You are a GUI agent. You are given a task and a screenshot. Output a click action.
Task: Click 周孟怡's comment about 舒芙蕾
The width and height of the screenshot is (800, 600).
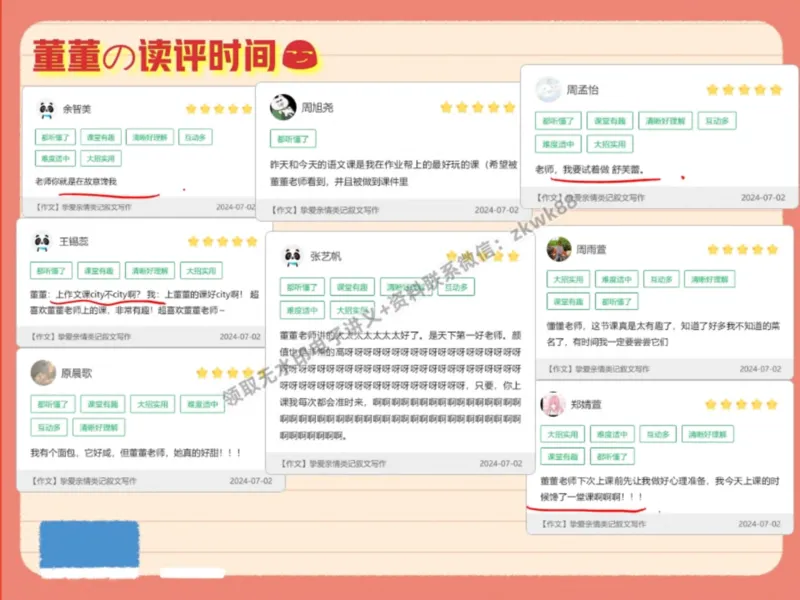coord(590,169)
